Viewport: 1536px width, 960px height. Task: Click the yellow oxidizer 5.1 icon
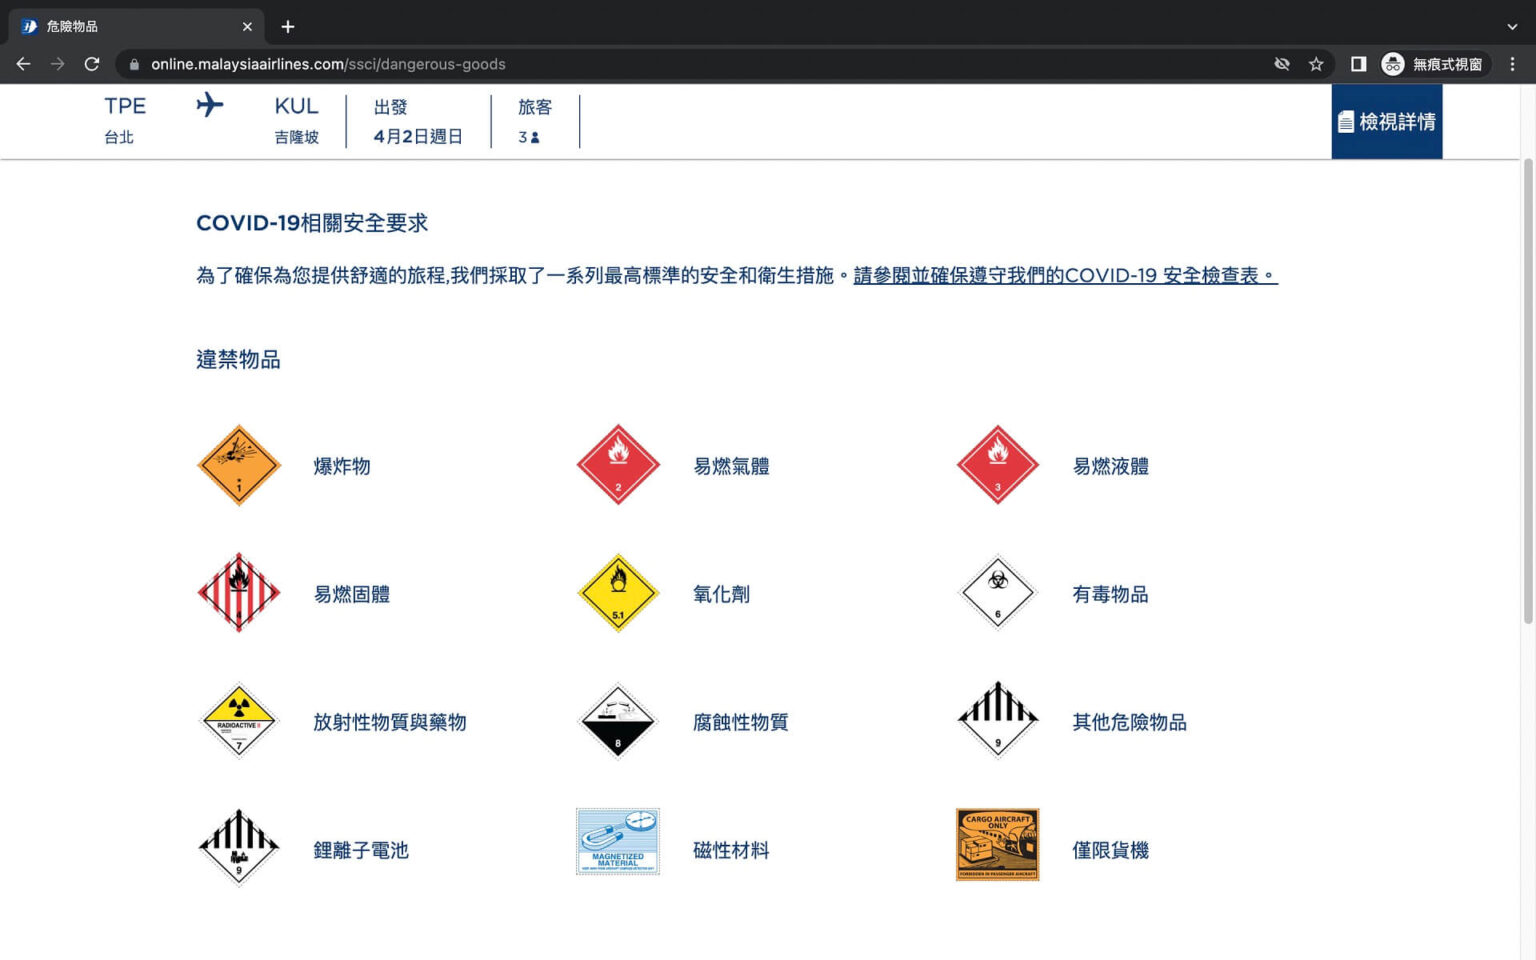618,593
